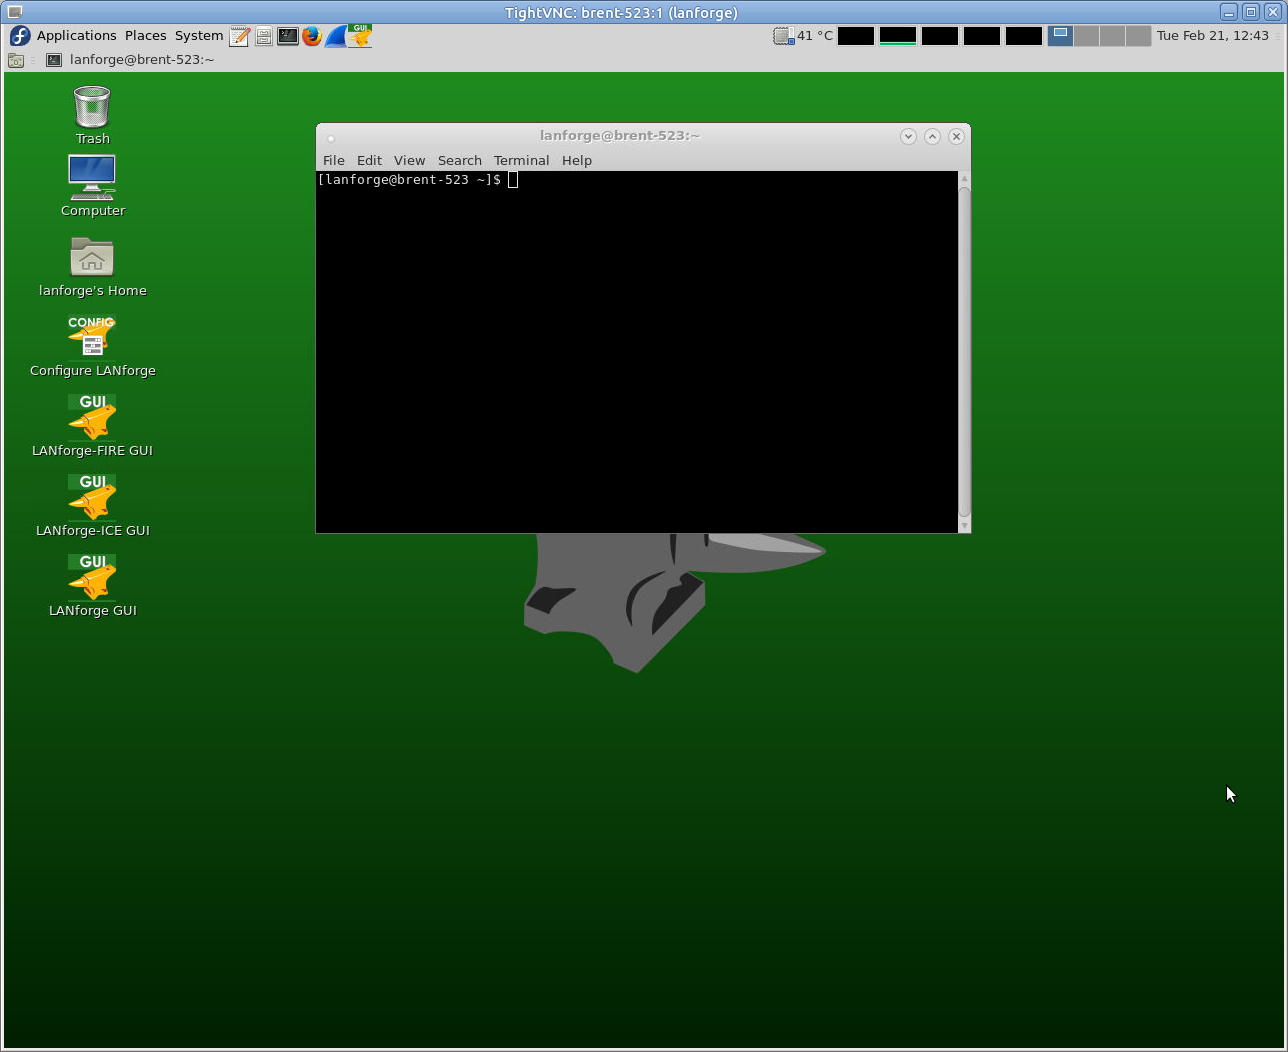Open the Places menu
The image size is (1288, 1052).
coord(146,36)
